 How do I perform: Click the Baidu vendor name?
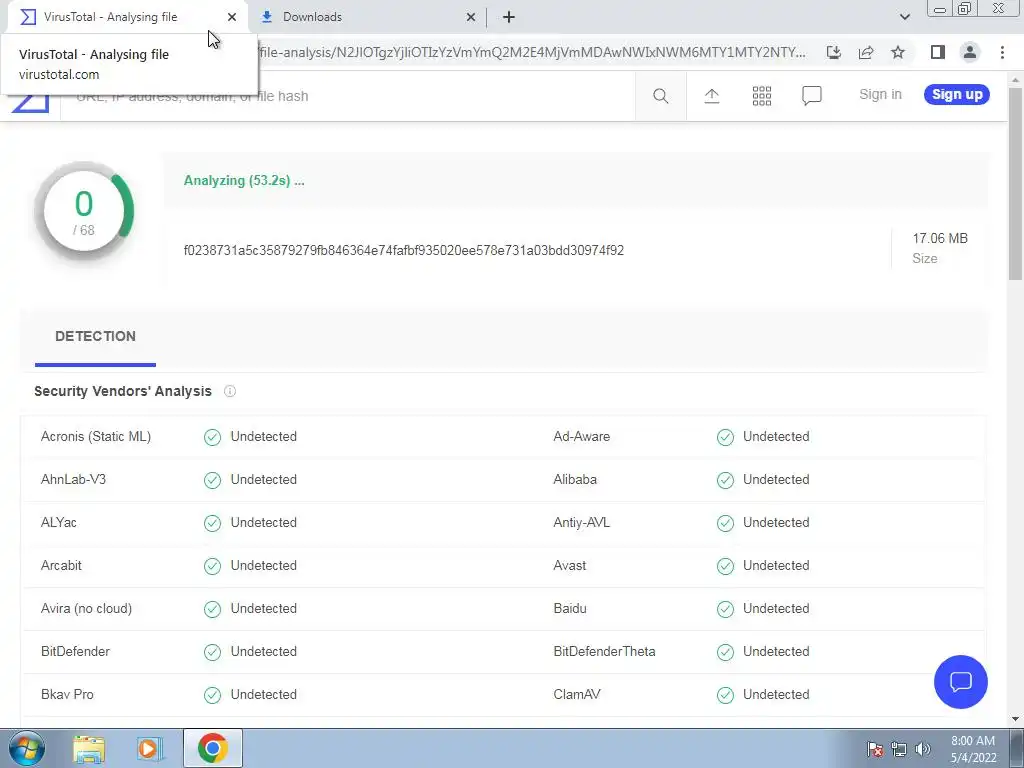[x=569, y=609]
